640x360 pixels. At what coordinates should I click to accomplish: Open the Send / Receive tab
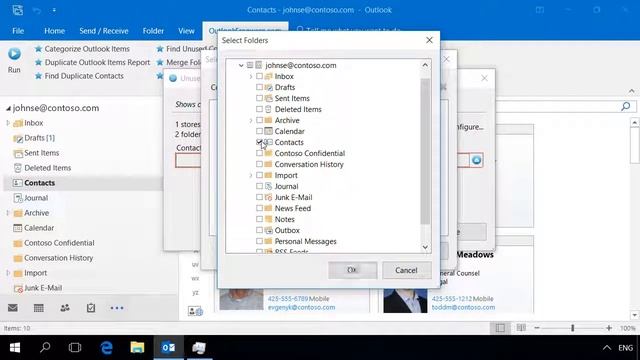[104, 31]
